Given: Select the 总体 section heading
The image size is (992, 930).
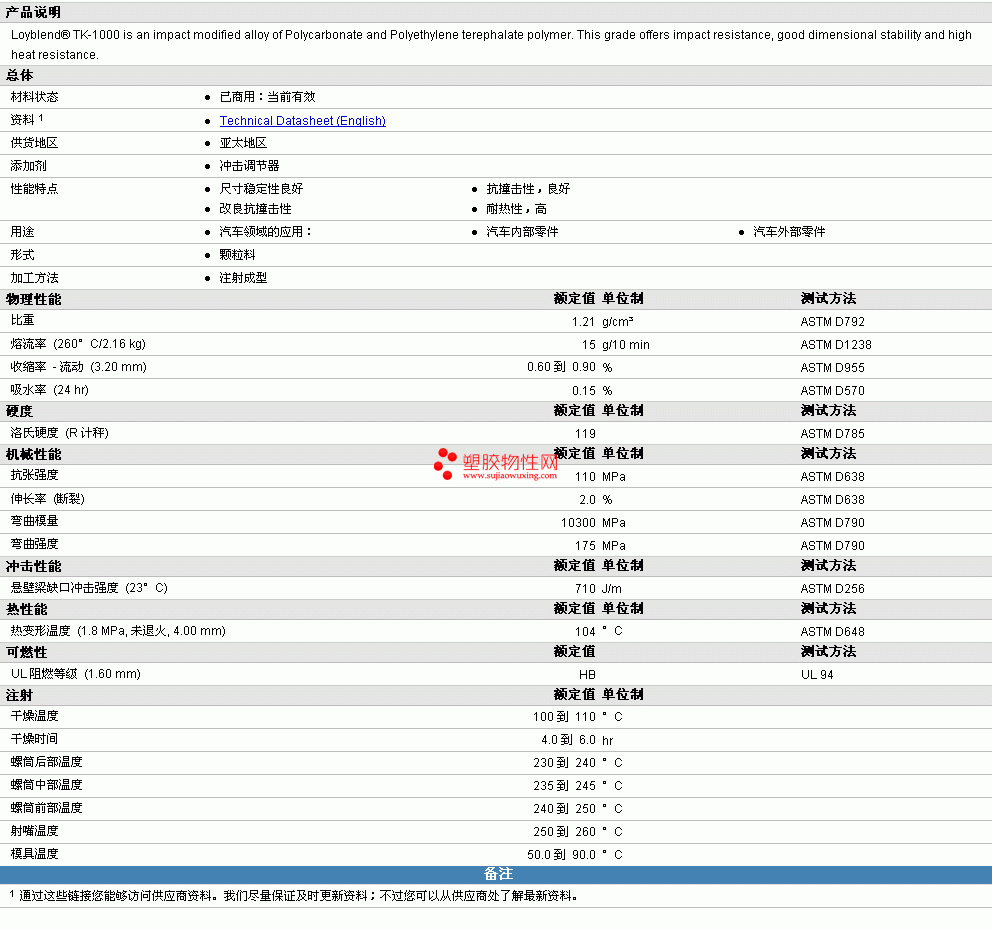Looking at the screenshot, I should coord(20,75).
